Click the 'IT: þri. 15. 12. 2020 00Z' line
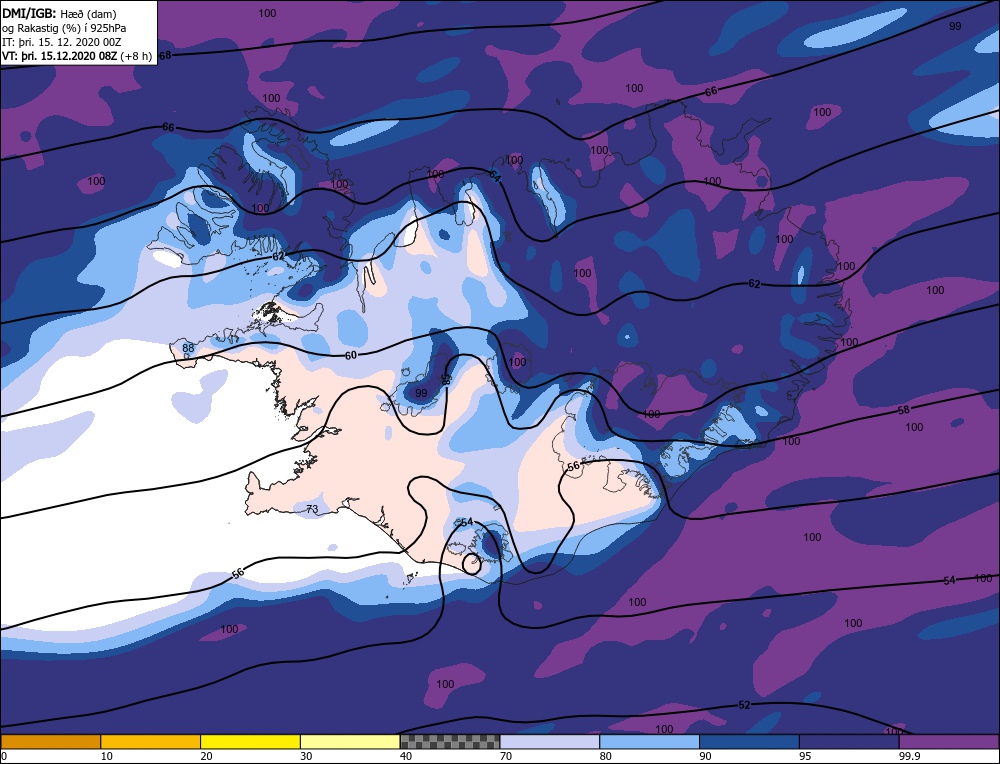This screenshot has width=1000, height=764. tap(61, 42)
